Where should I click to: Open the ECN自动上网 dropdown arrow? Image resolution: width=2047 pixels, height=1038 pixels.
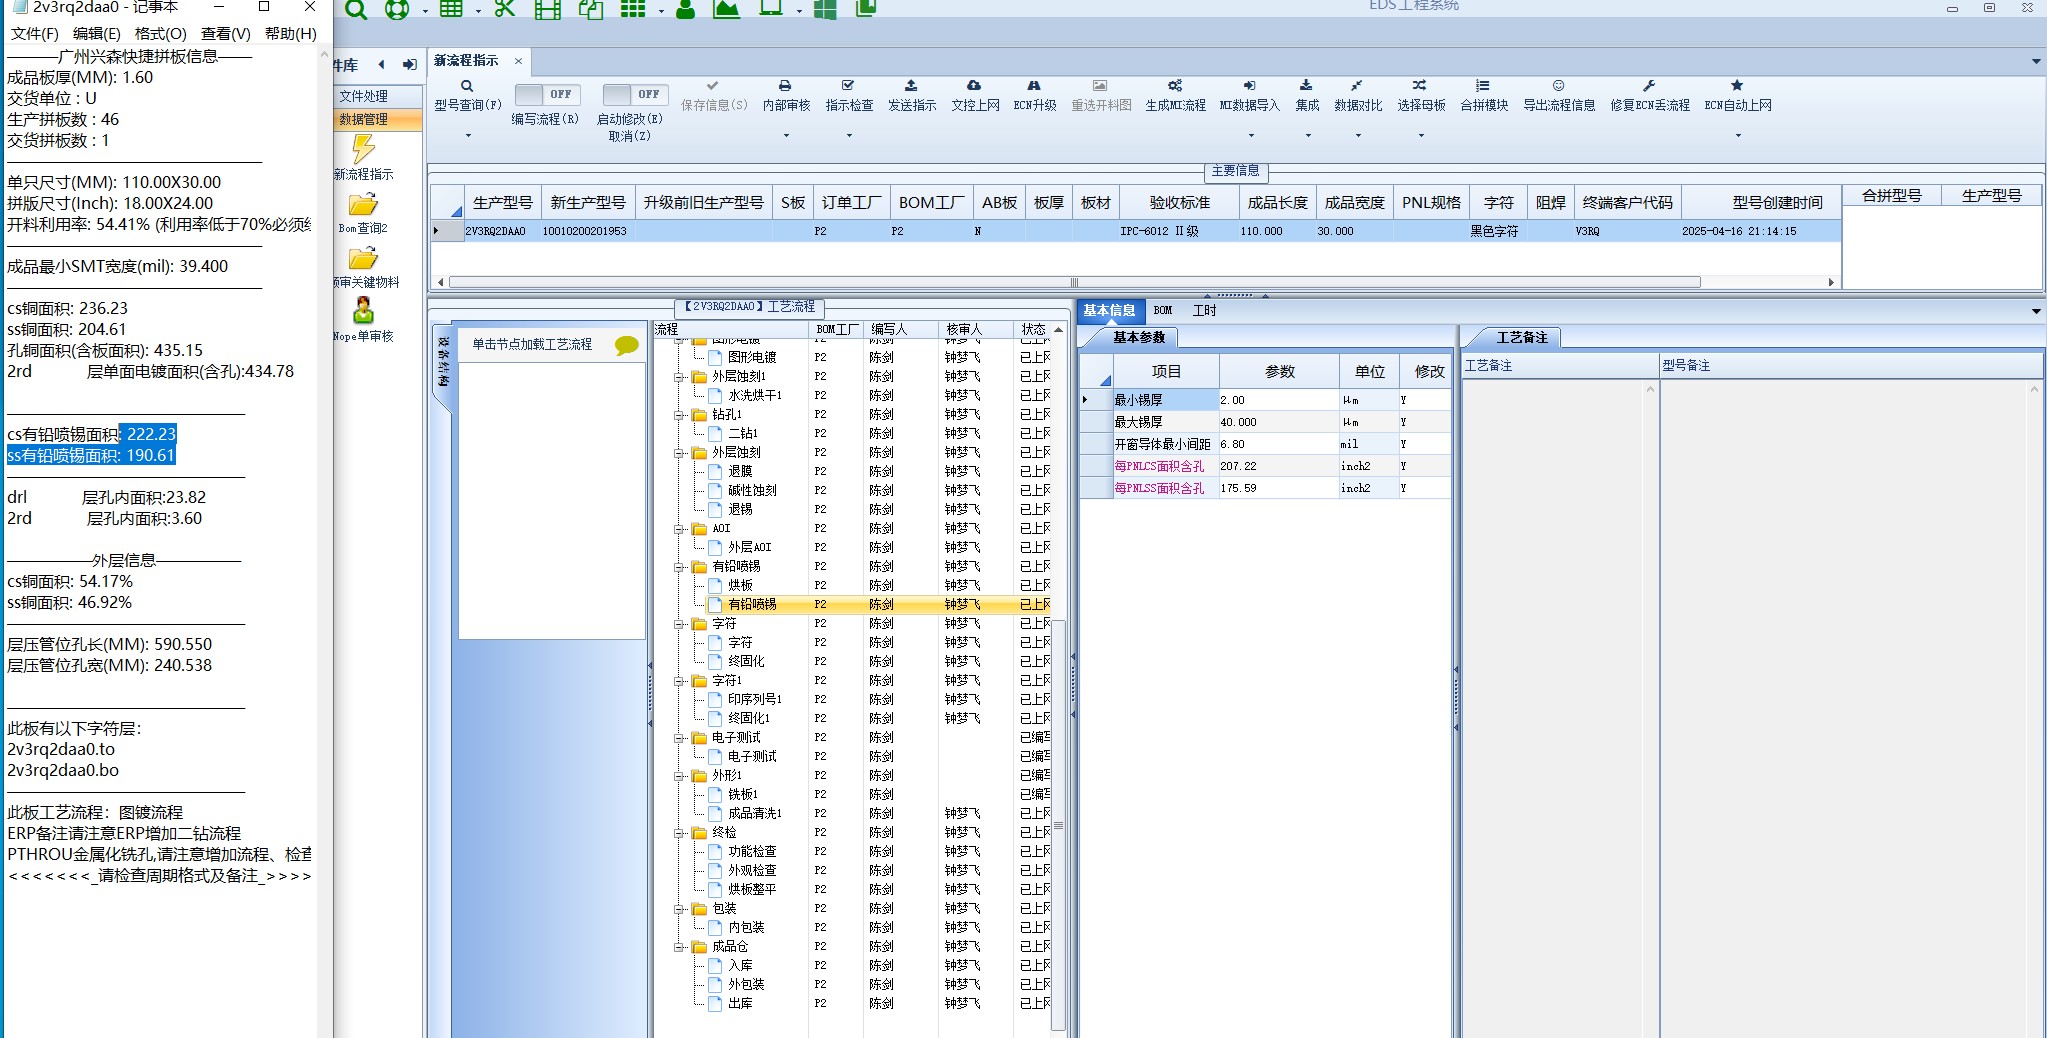pyautogui.click(x=1737, y=136)
